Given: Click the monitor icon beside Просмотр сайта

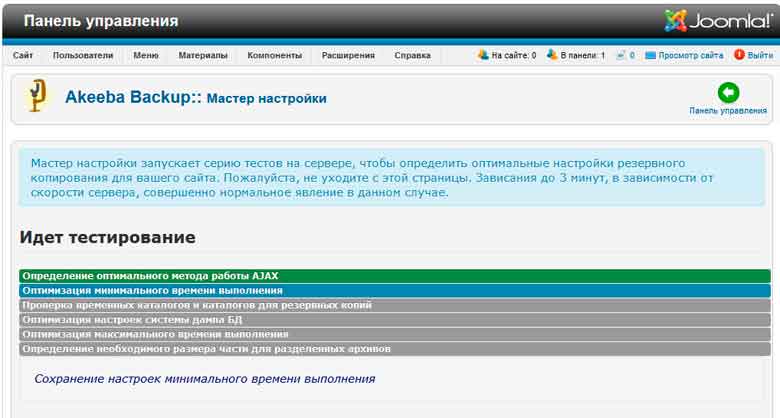Looking at the screenshot, I should coord(650,55).
